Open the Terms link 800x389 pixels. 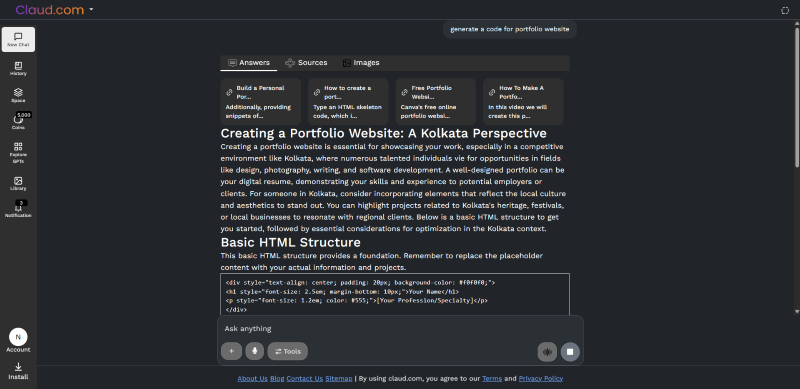492,378
